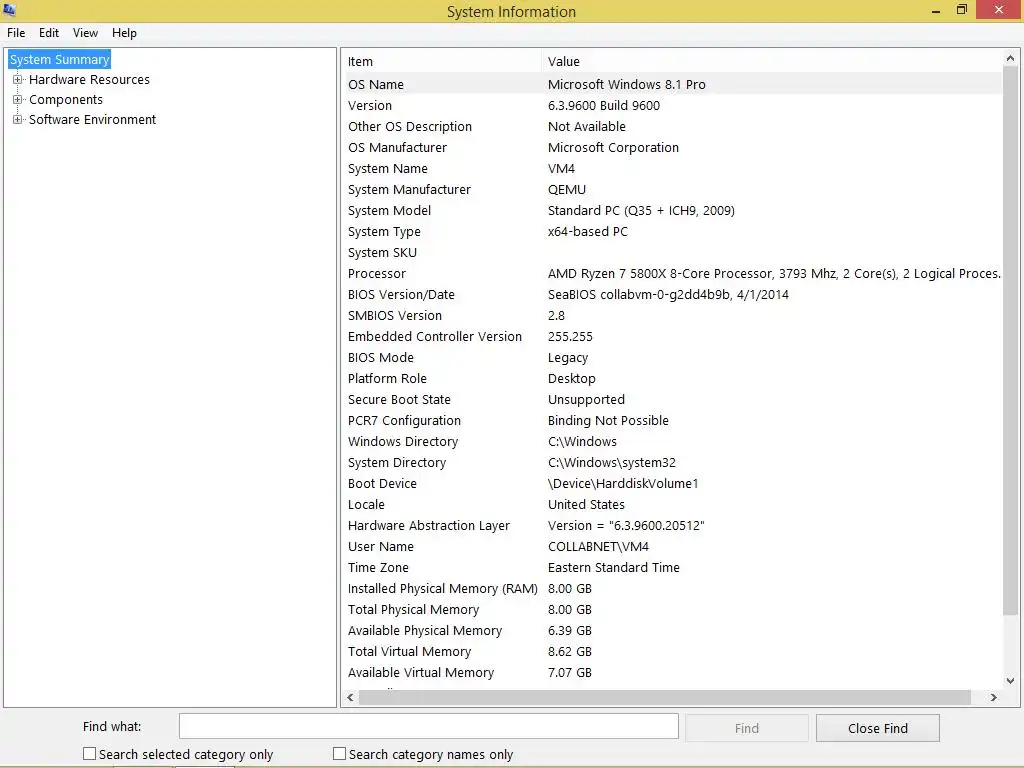Minimize the System Information window
This screenshot has height=768, width=1024.
tap(936, 10)
